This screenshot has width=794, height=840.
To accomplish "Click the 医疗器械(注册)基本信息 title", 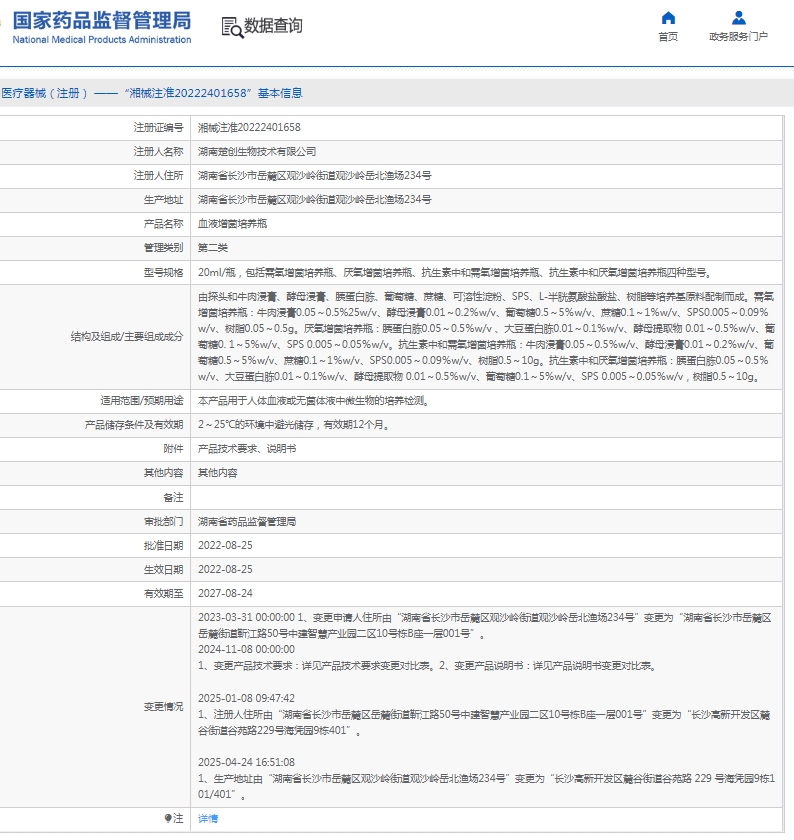I will (152, 93).
